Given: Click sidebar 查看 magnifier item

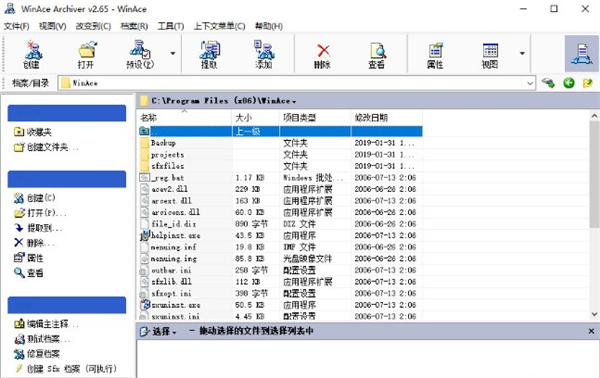Looking at the screenshot, I should pyautogui.click(x=29, y=273).
